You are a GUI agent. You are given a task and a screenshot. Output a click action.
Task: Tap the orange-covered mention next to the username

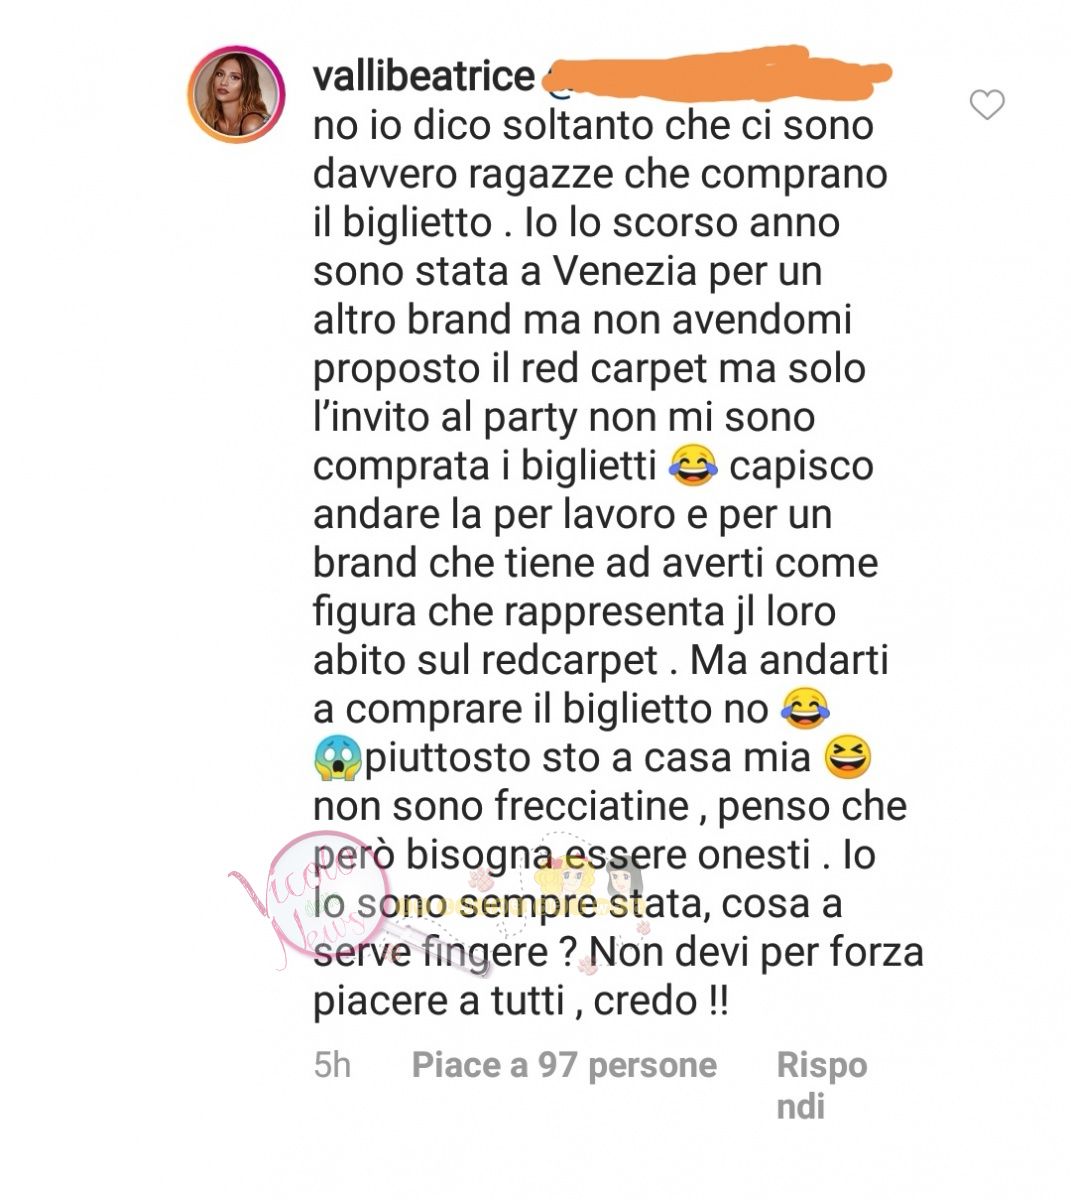coord(718,70)
